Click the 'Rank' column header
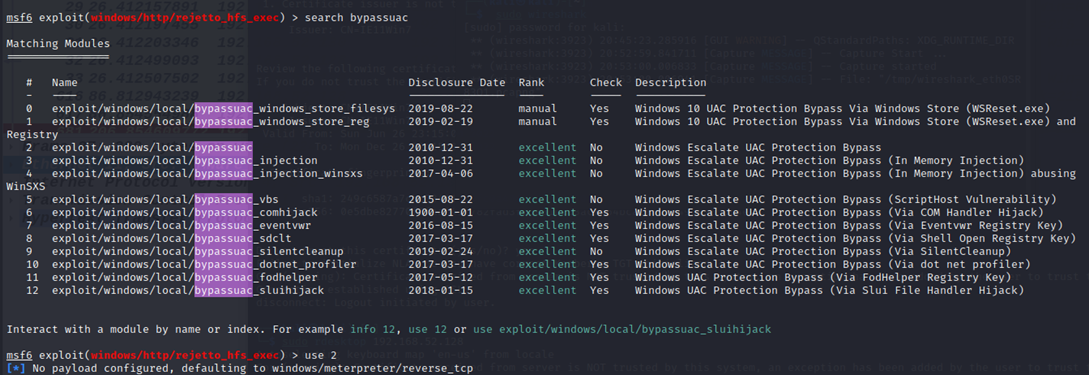 (x=531, y=83)
